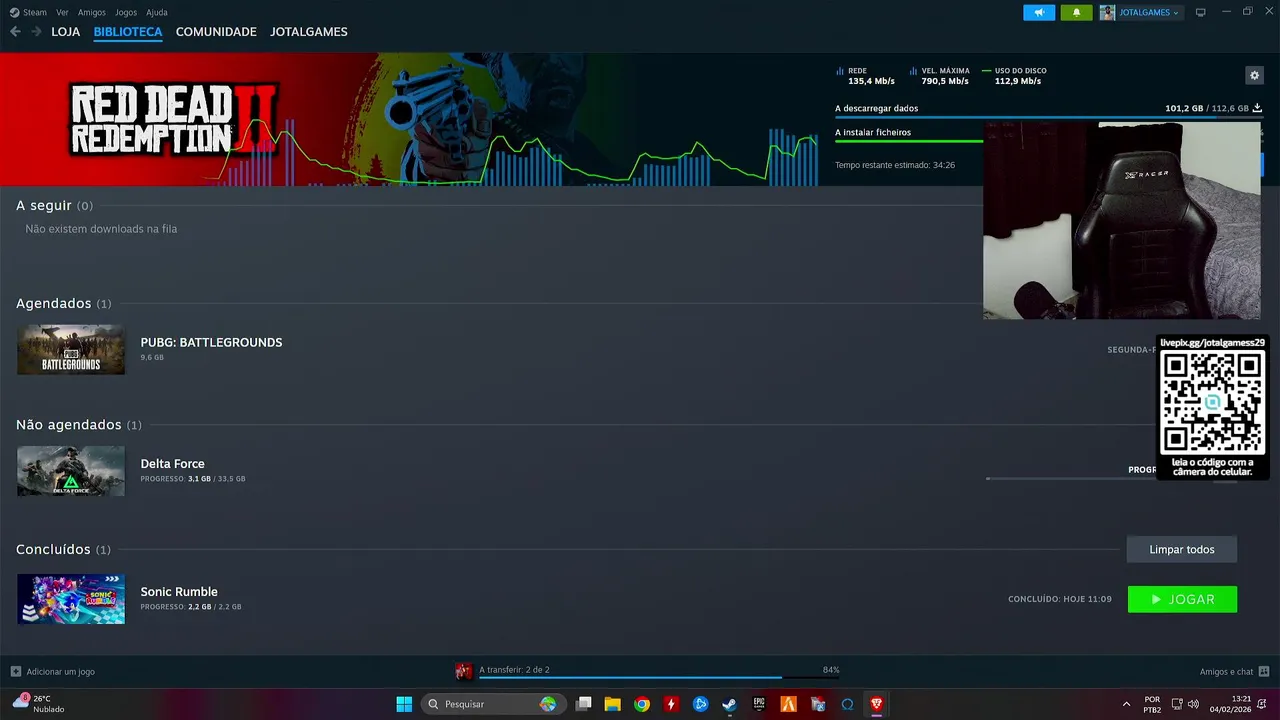Open Google Chrome from the taskbar
1280x720 pixels.
point(642,704)
